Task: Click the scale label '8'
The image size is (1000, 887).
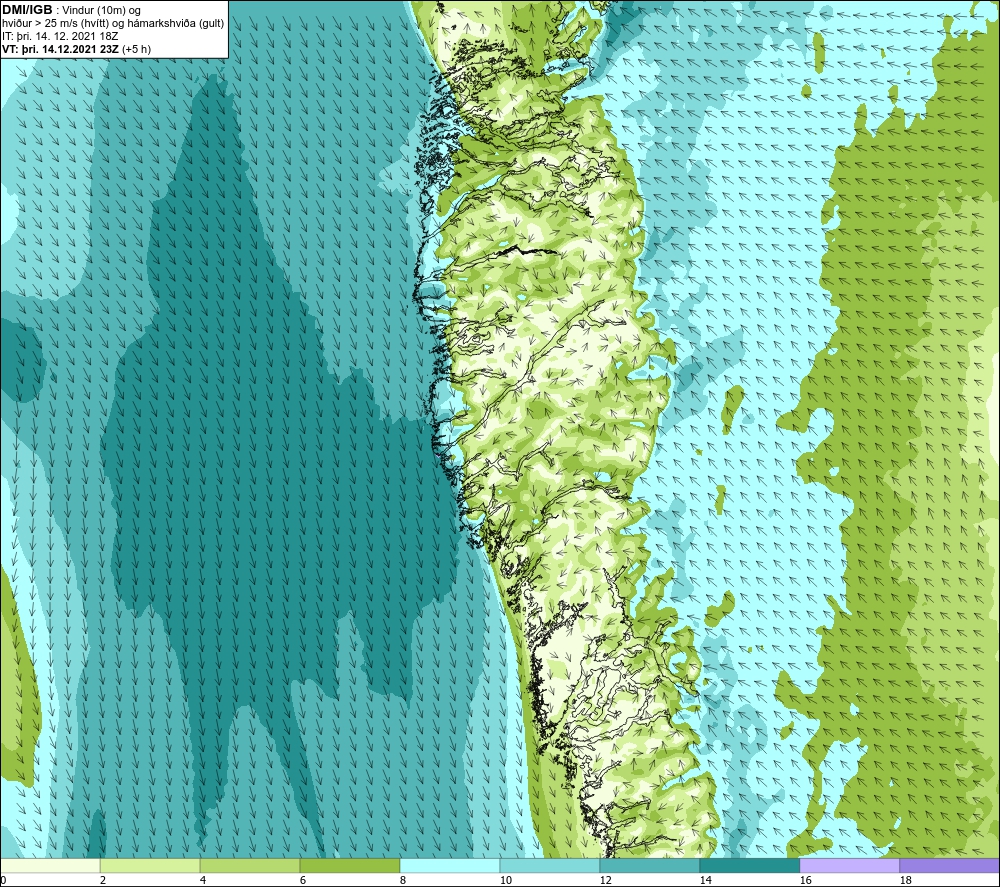Action: pos(402,881)
